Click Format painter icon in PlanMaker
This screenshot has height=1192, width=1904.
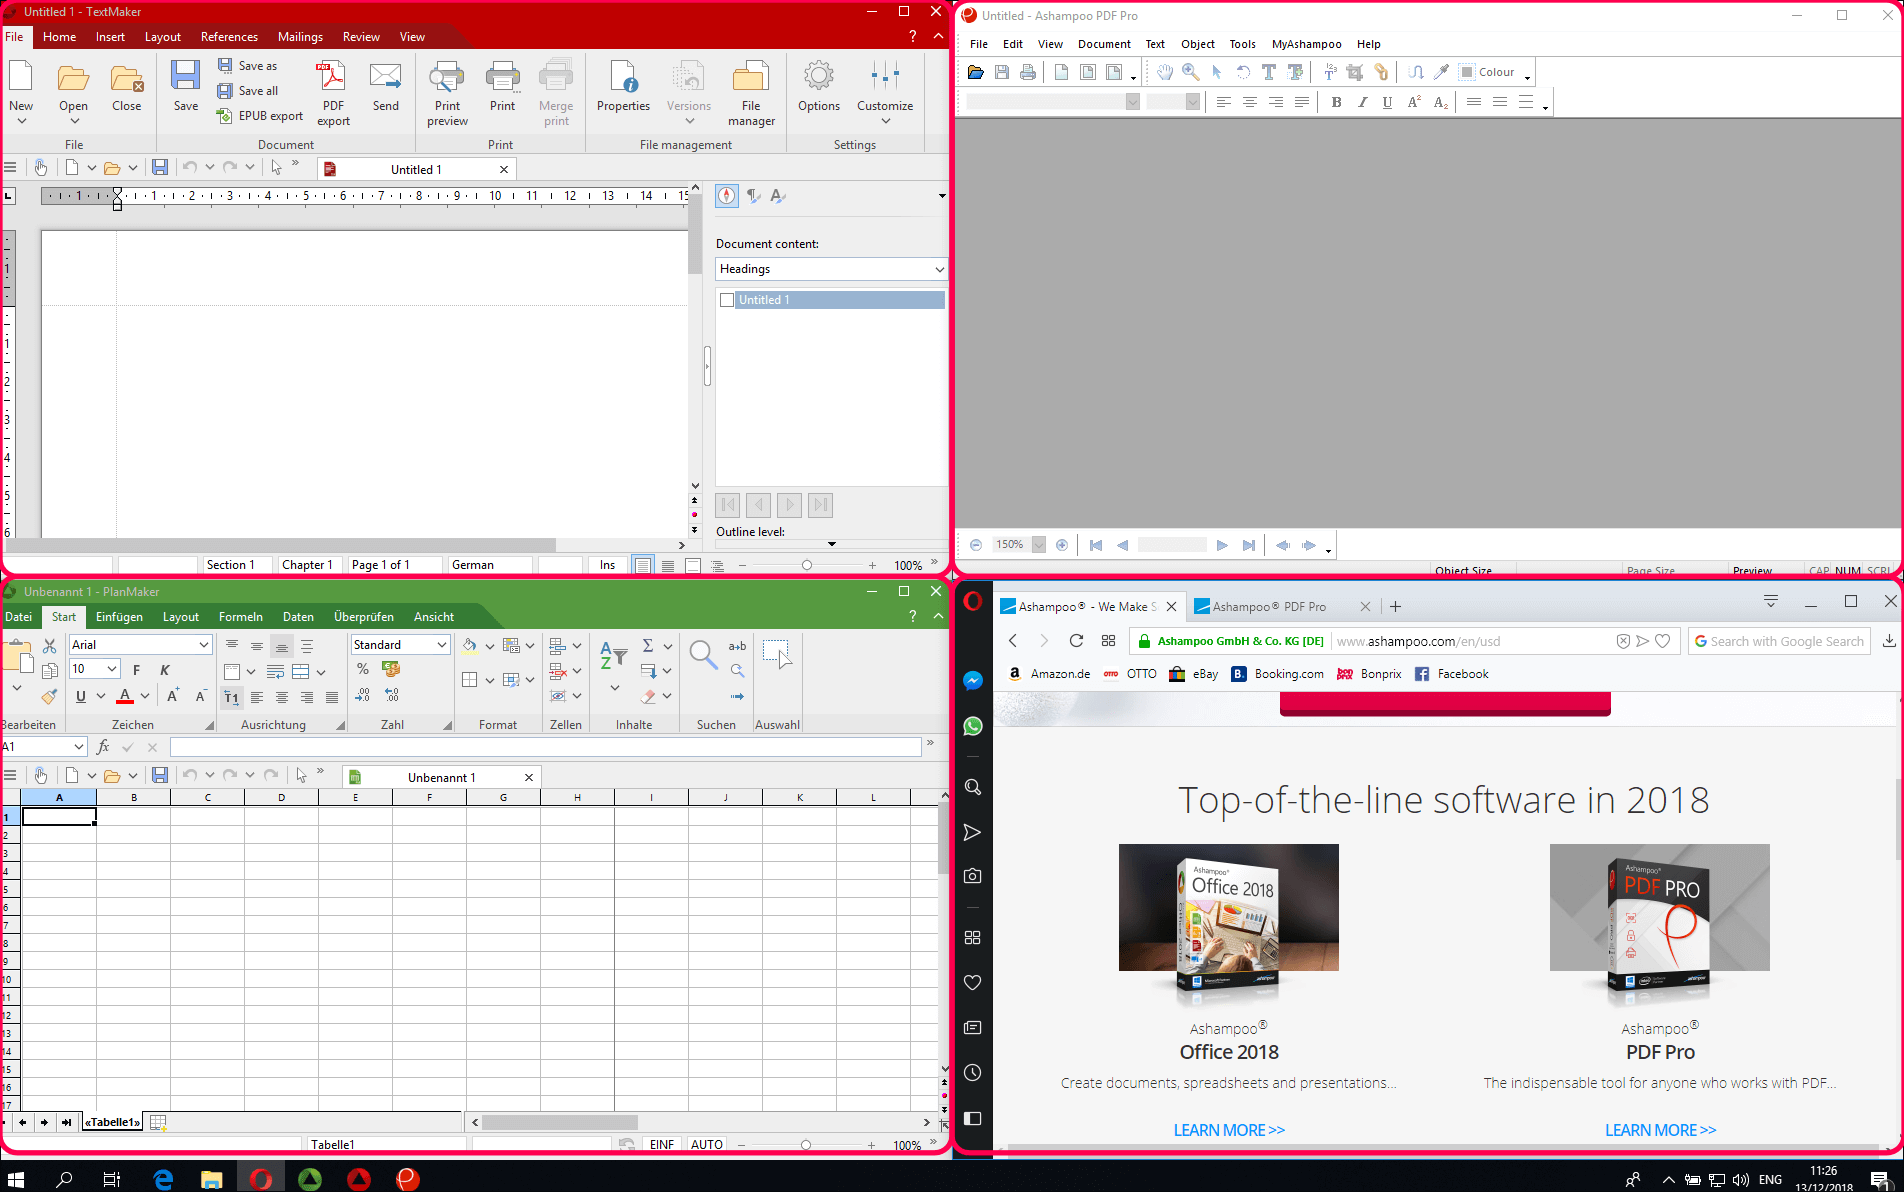pyautogui.click(x=48, y=696)
